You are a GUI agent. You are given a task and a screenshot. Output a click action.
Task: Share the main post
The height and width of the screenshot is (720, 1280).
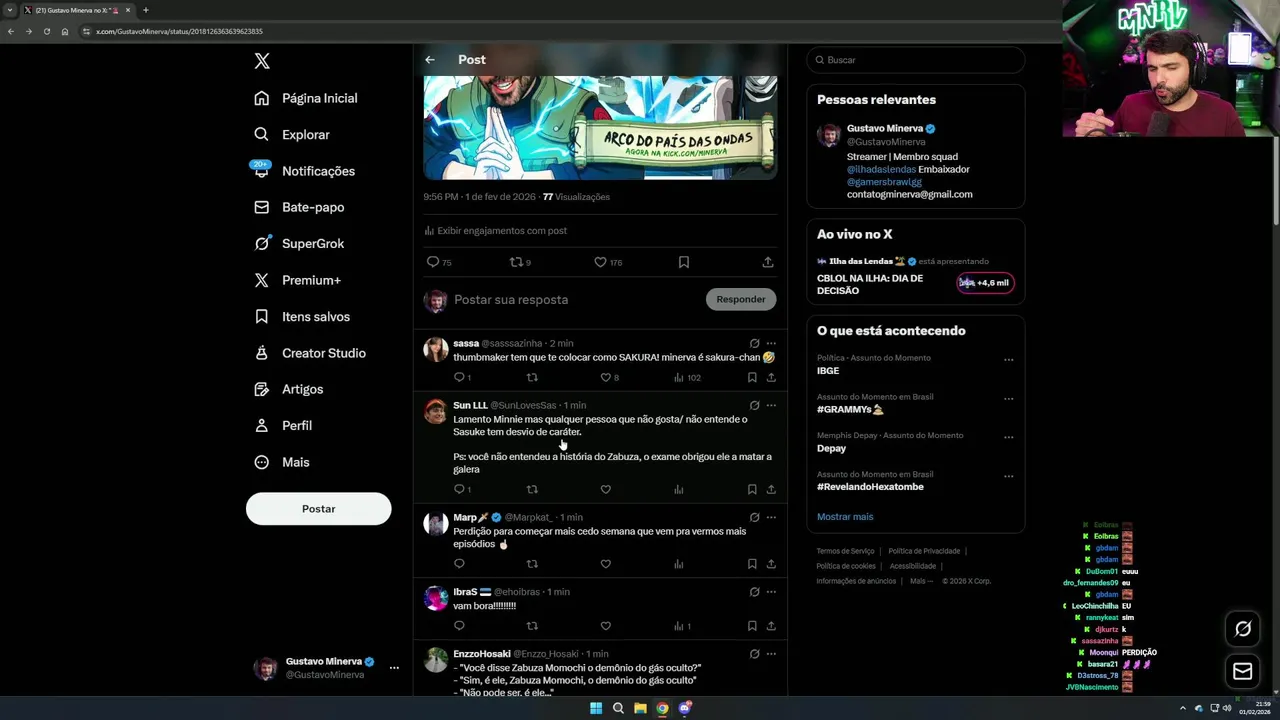pos(768,262)
